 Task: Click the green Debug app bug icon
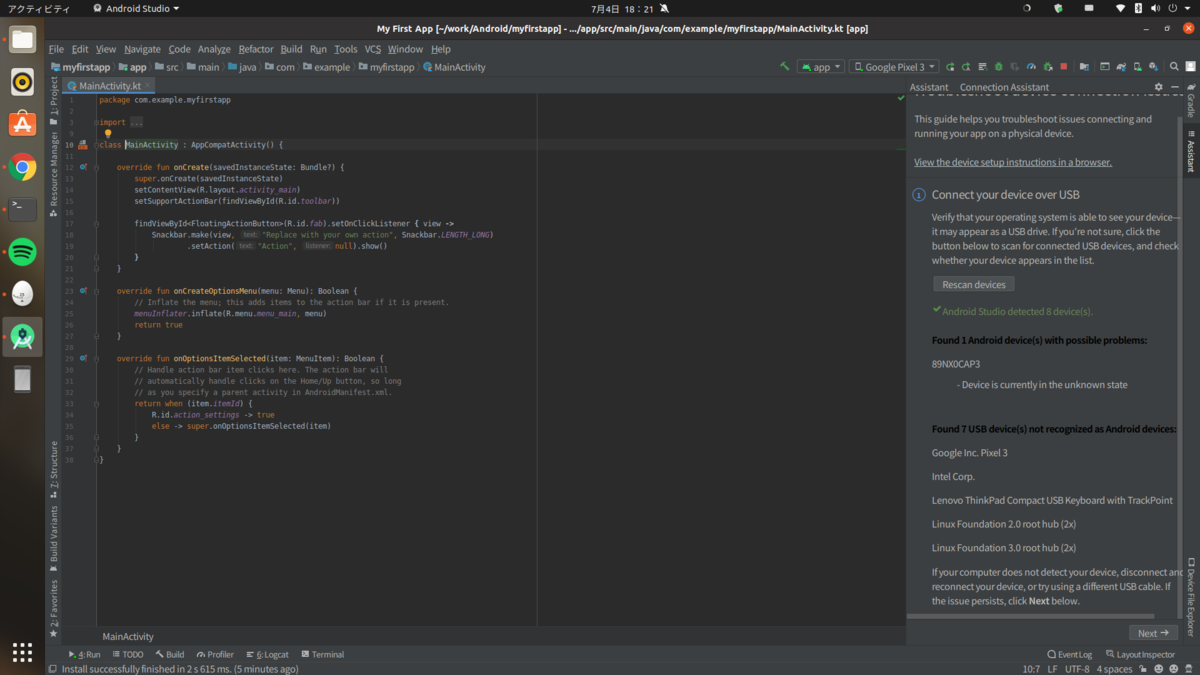tap(999, 67)
